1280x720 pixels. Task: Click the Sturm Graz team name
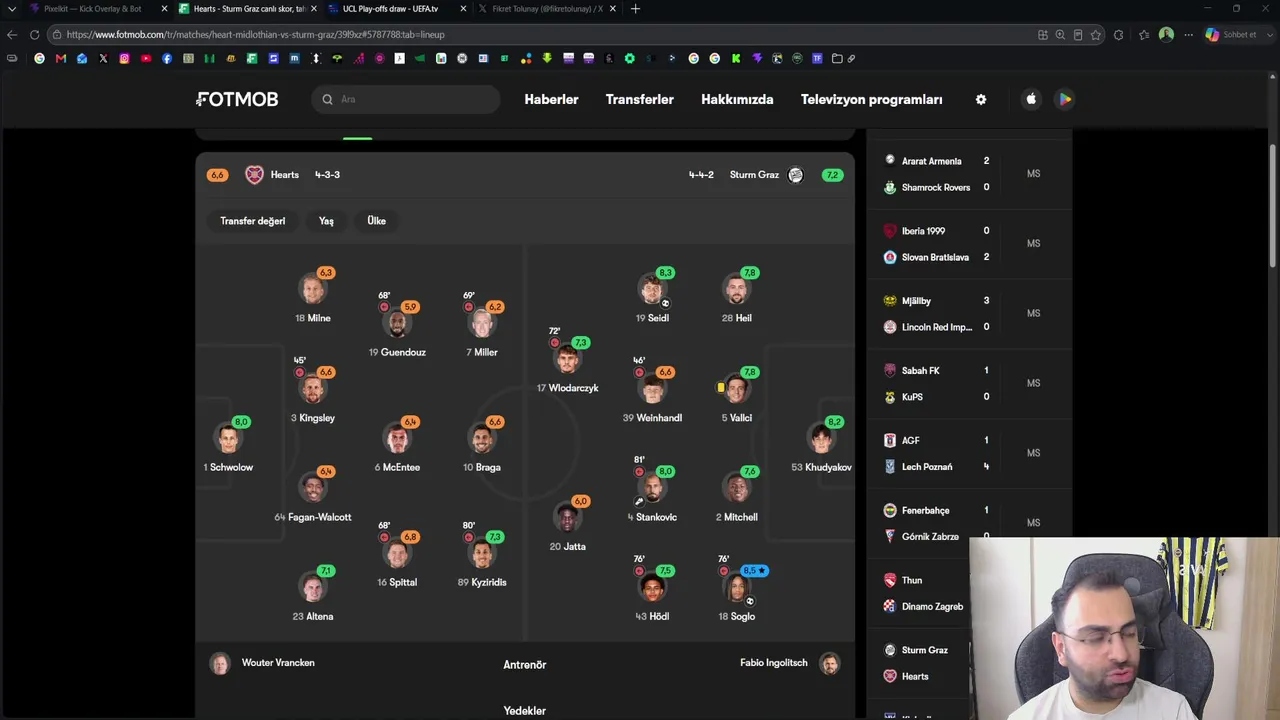click(x=754, y=175)
